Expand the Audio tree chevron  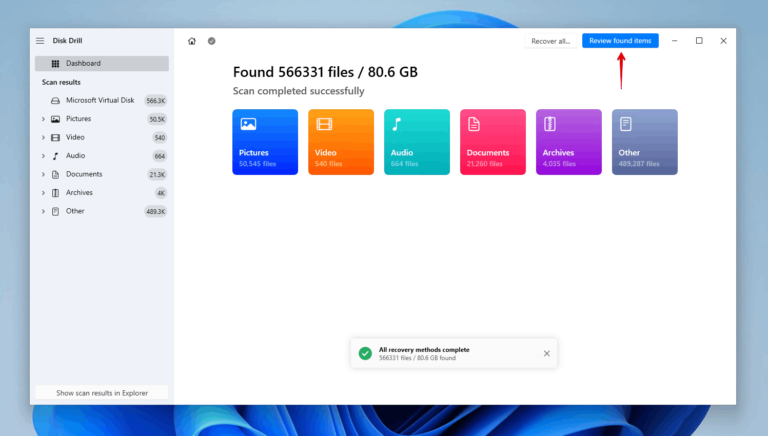pyautogui.click(x=43, y=156)
